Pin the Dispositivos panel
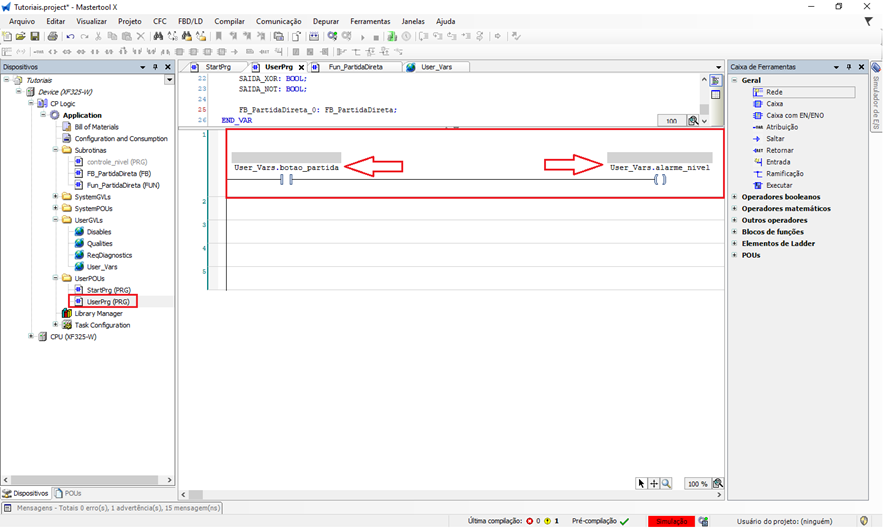886x530 pixels. [x=155, y=67]
